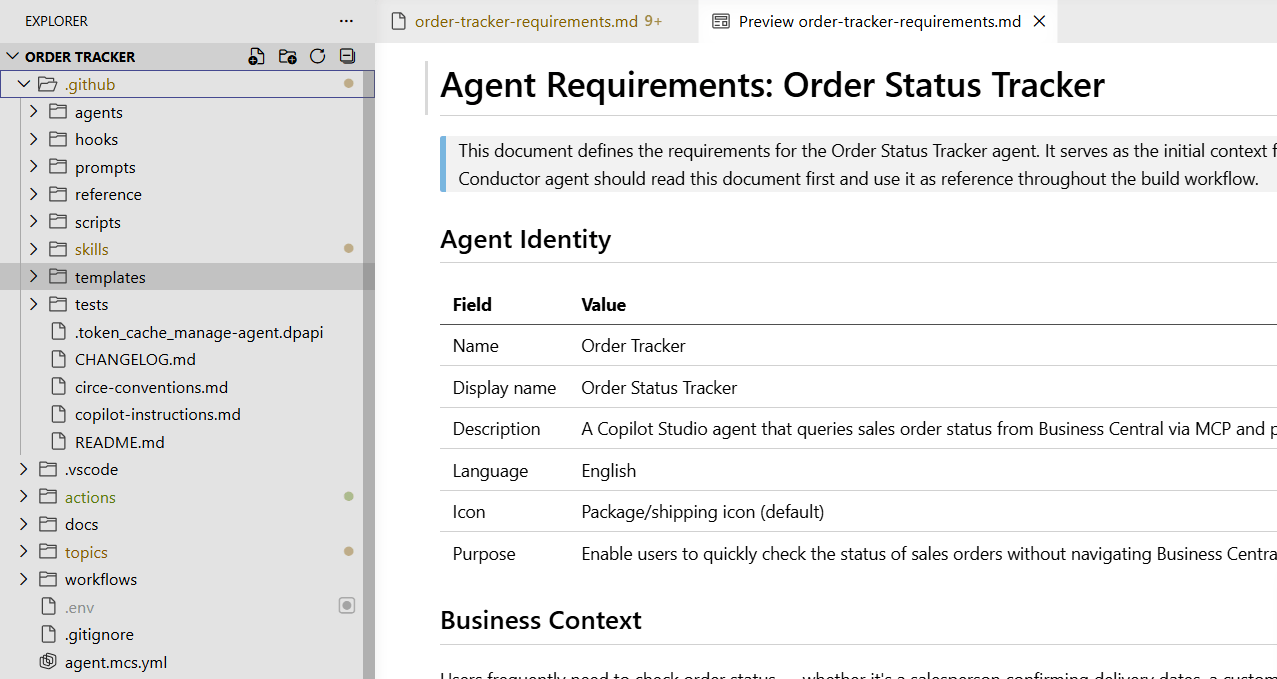This screenshot has width=1277, height=679.
Task: Collapse the .github folder
Action: click(25, 84)
